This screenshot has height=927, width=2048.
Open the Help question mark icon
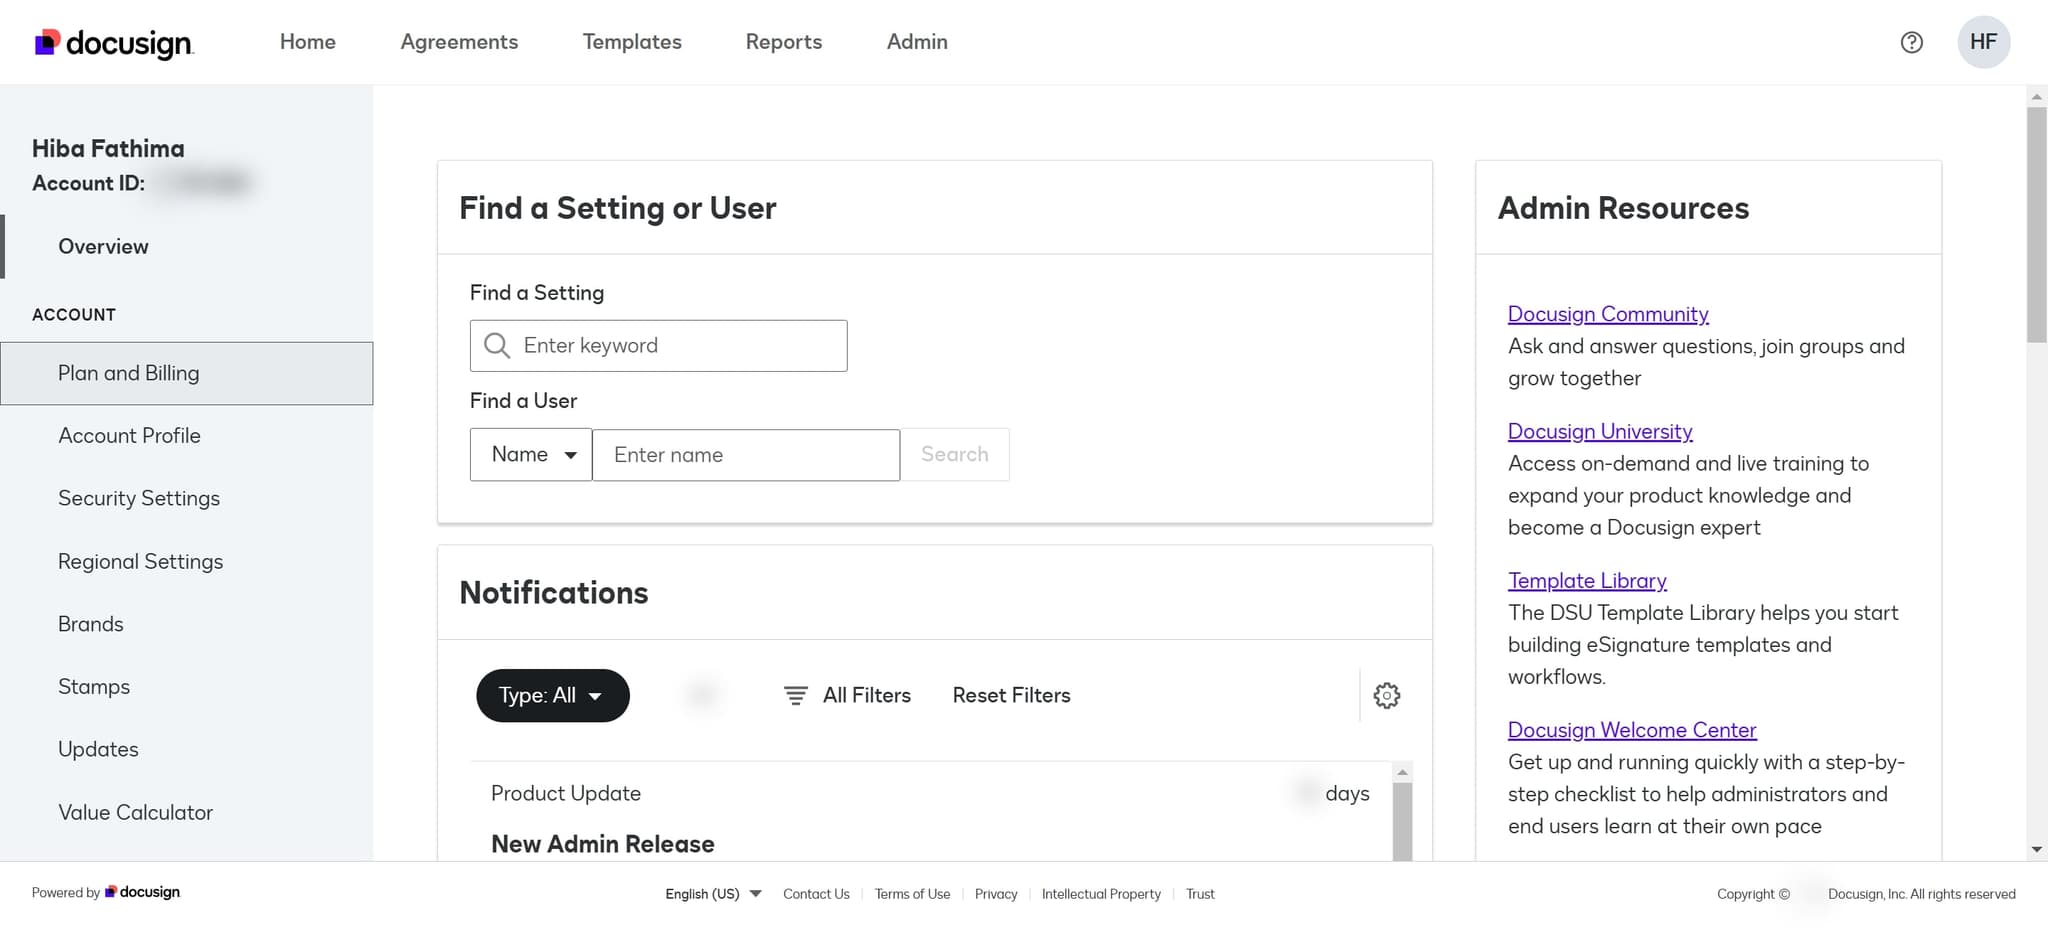click(x=1911, y=42)
